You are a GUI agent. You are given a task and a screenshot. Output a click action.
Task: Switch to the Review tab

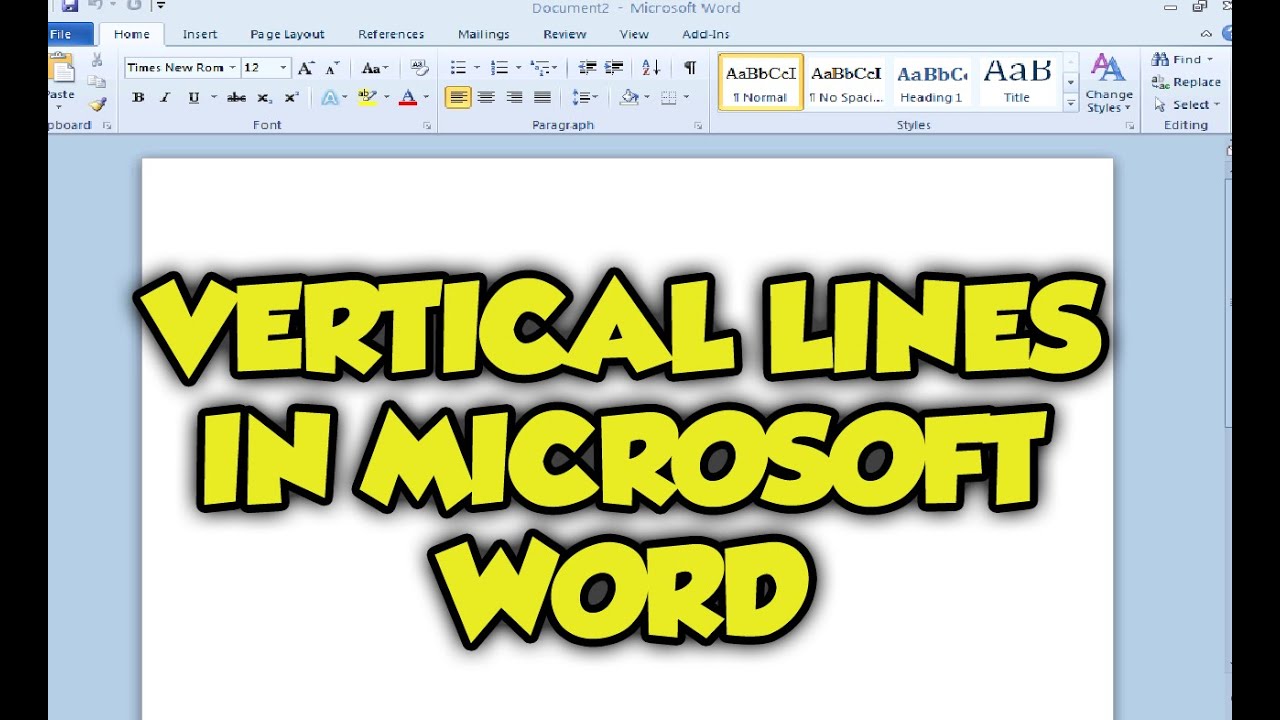(565, 34)
